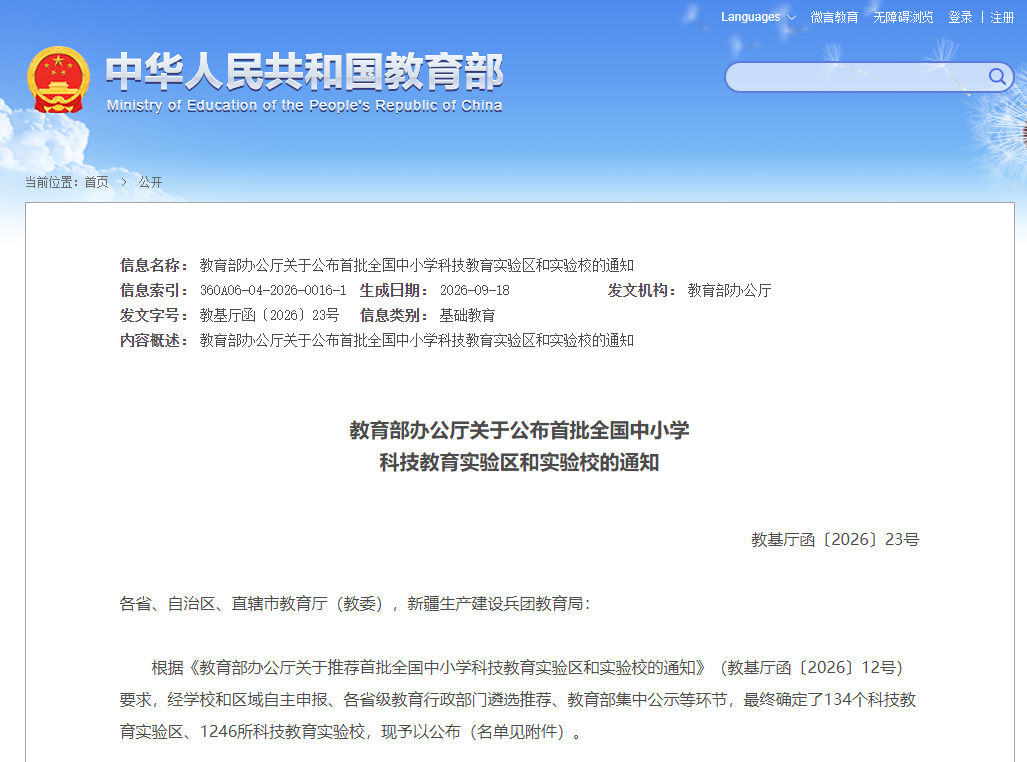
Task: Click the 注册 register link
Action: (x=1002, y=17)
